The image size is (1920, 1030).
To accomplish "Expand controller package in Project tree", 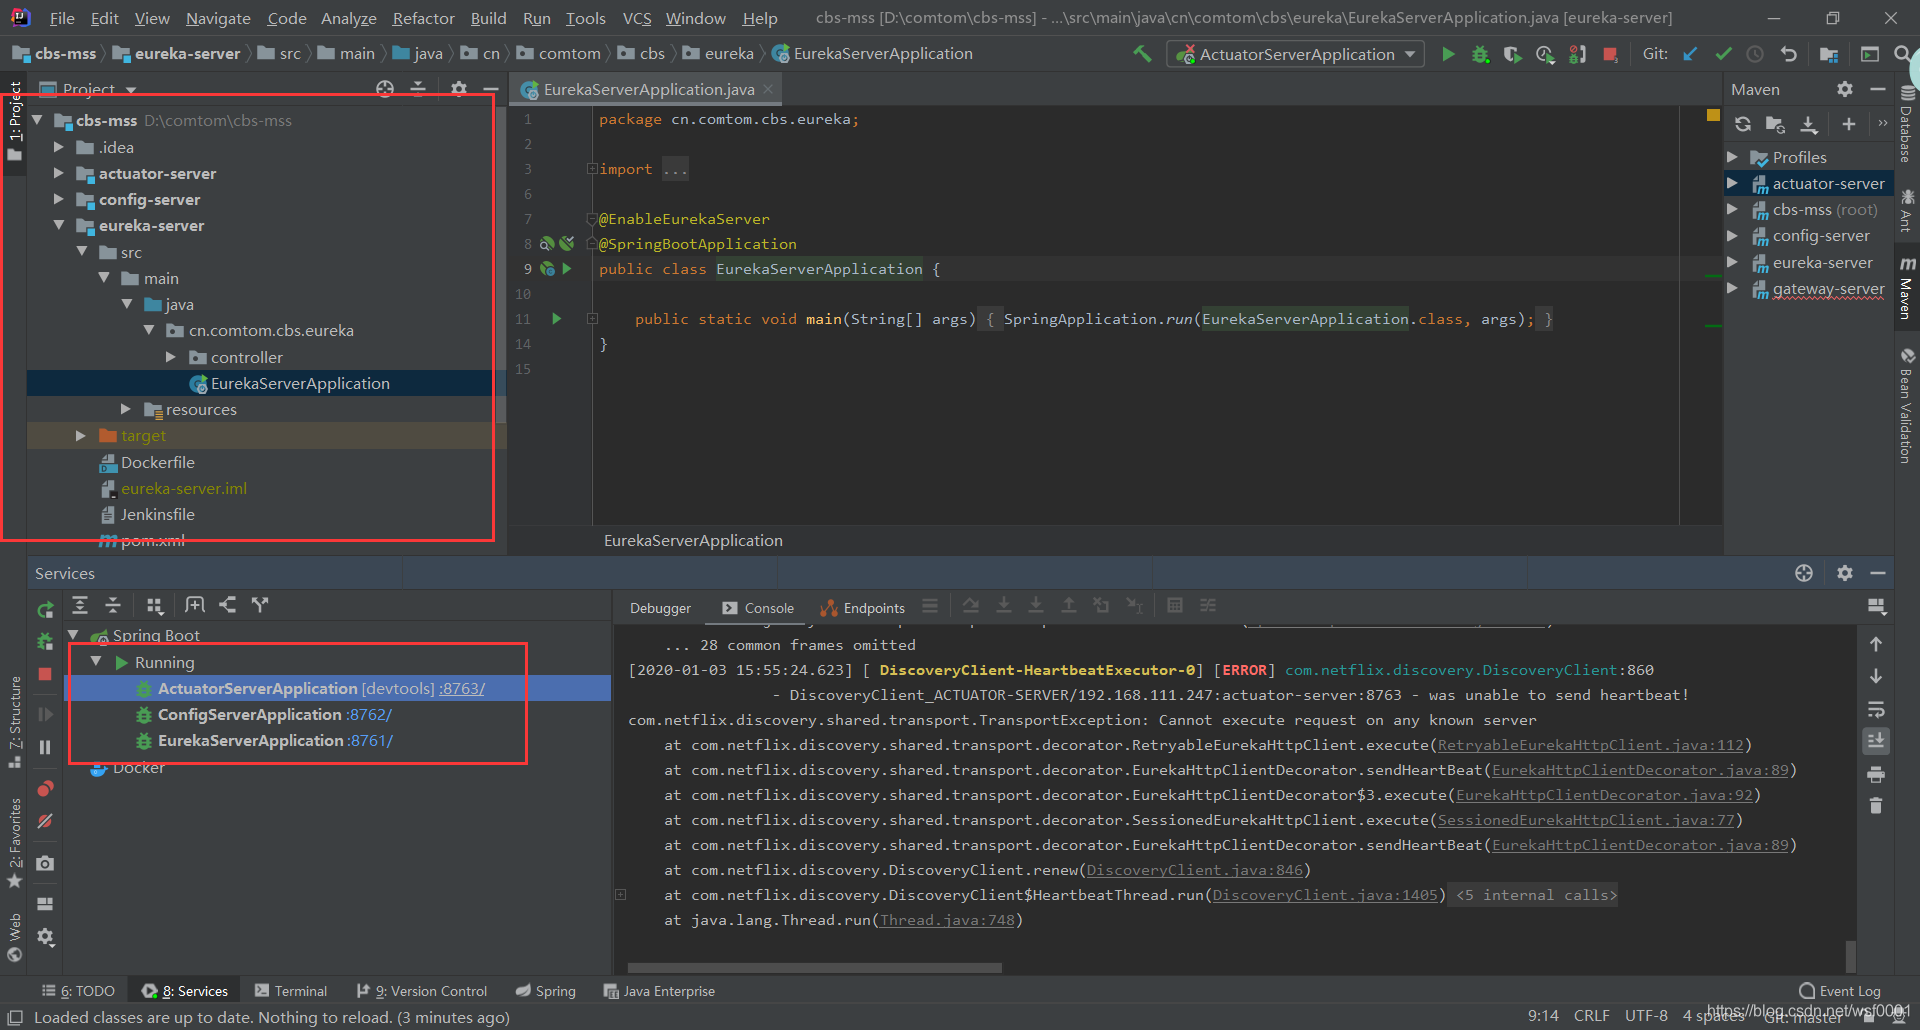I will click(171, 357).
